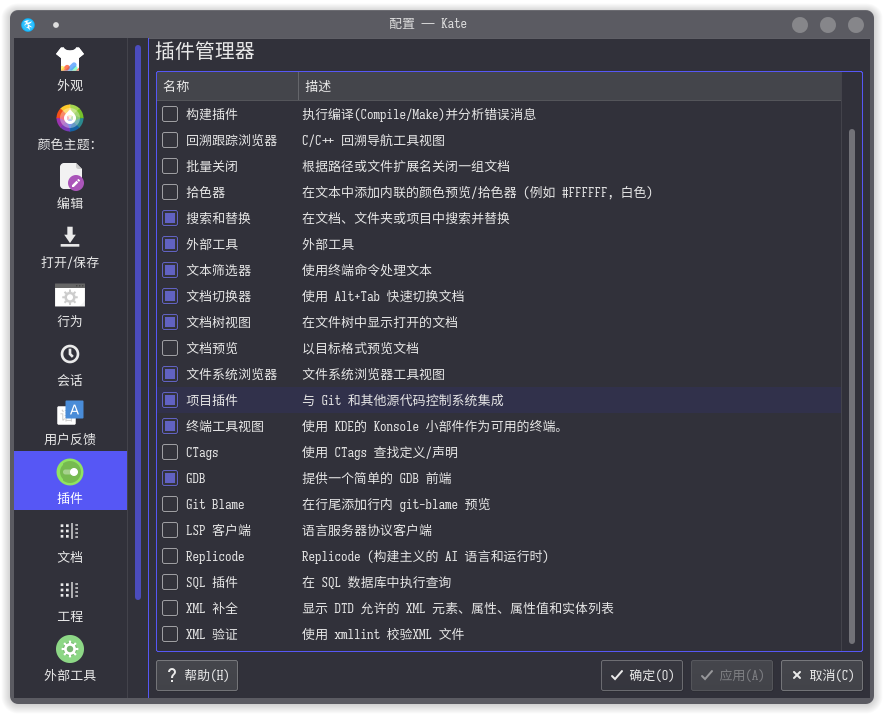Toggle the 项目插件 checkbox
884x714 pixels.
pyautogui.click(x=170, y=400)
